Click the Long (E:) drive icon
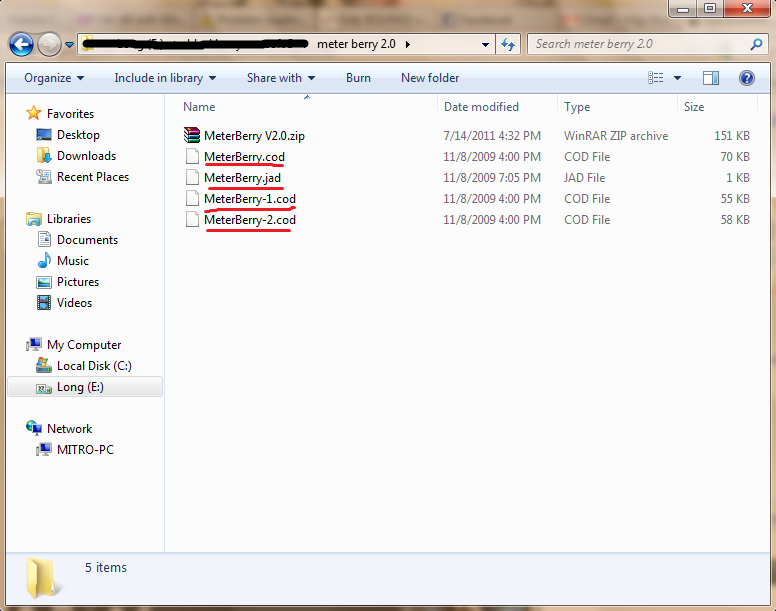Image resolution: width=776 pixels, height=611 pixels. click(44, 388)
